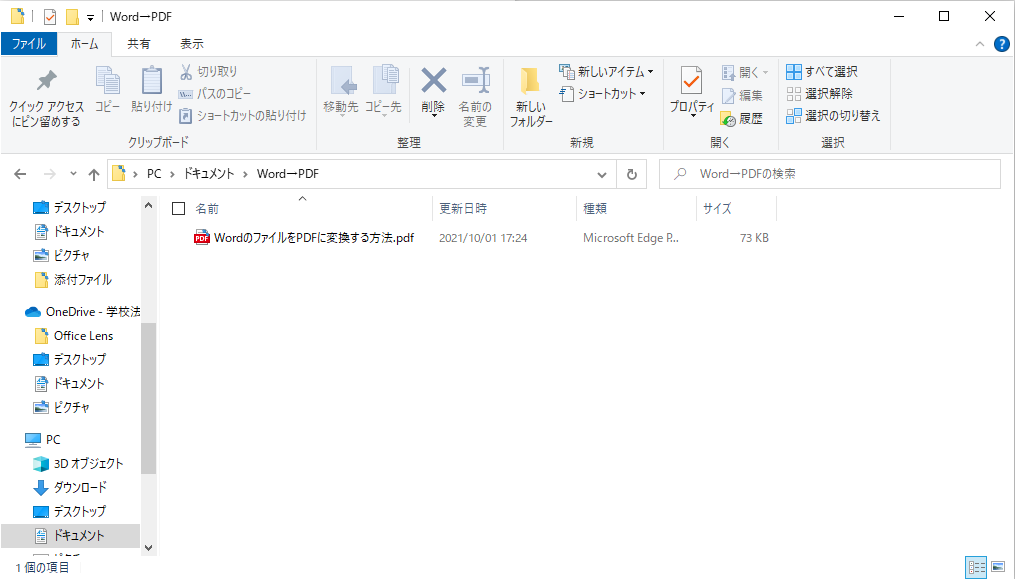This screenshot has height=579, width=1015.
Task: Click the Paste clipboard icon
Action: click(151, 89)
